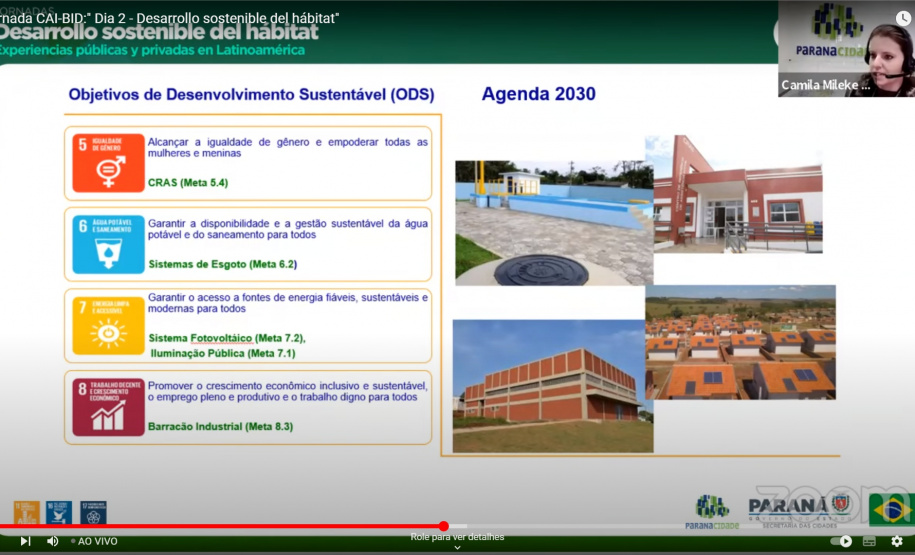Turn on subtitles with the captions icon
The height and width of the screenshot is (555, 915).
pyautogui.click(x=869, y=542)
